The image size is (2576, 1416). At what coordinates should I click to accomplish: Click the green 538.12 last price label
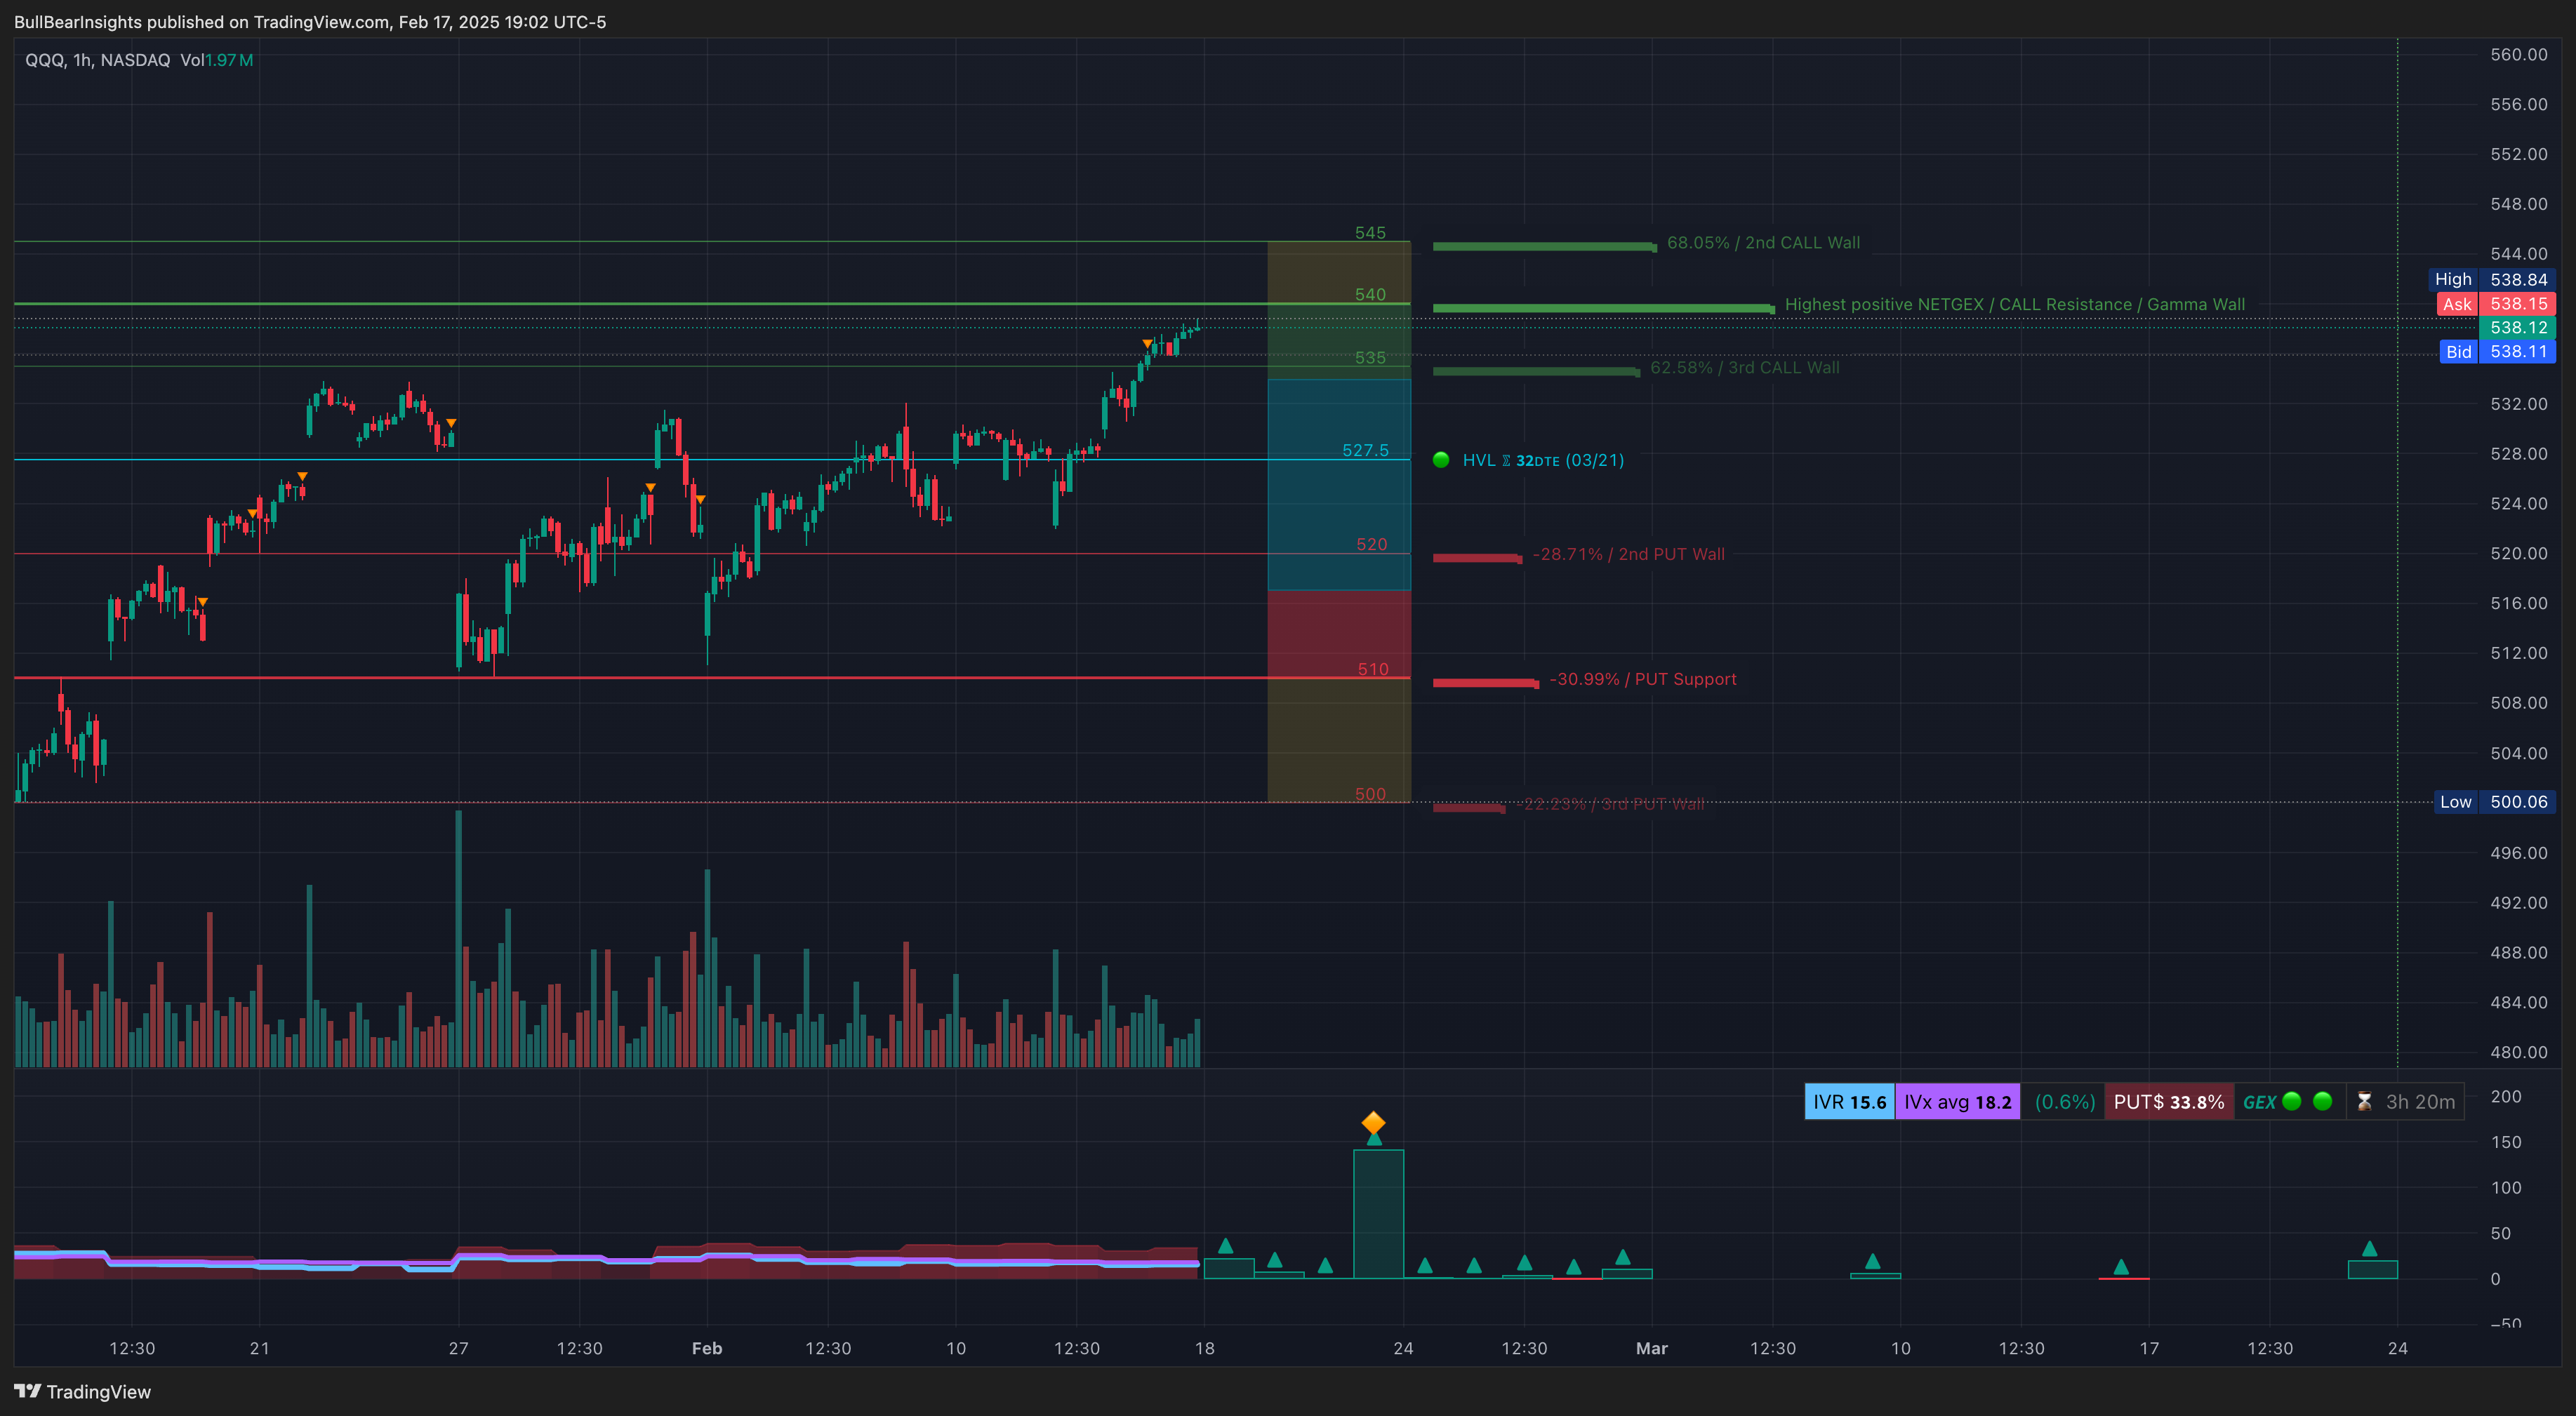pyautogui.click(x=2517, y=327)
